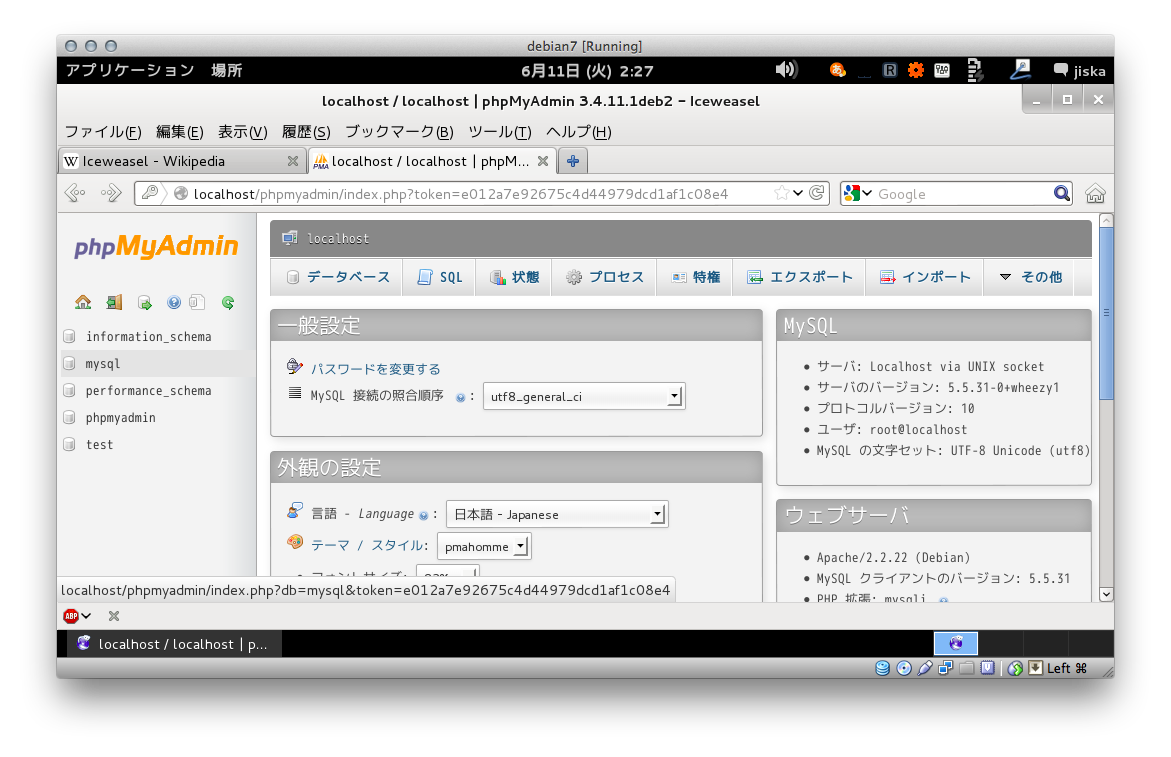Open the Language dropdown showing 日本語 - Japanese

tap(556, 514)
